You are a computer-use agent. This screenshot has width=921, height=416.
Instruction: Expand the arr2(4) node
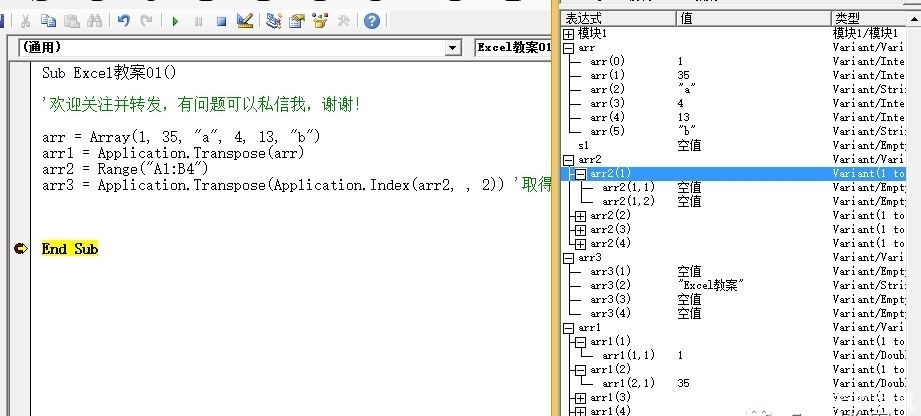coord(580,244)
